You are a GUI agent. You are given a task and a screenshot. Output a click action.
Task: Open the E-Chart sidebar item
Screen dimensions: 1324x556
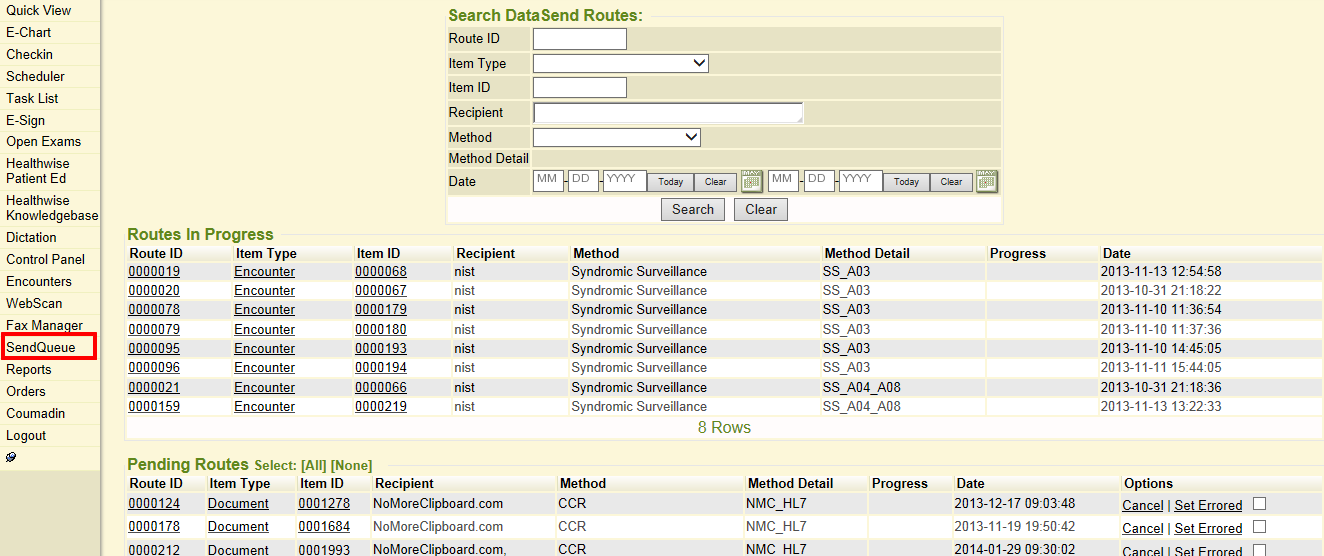[x=28, y=32]
